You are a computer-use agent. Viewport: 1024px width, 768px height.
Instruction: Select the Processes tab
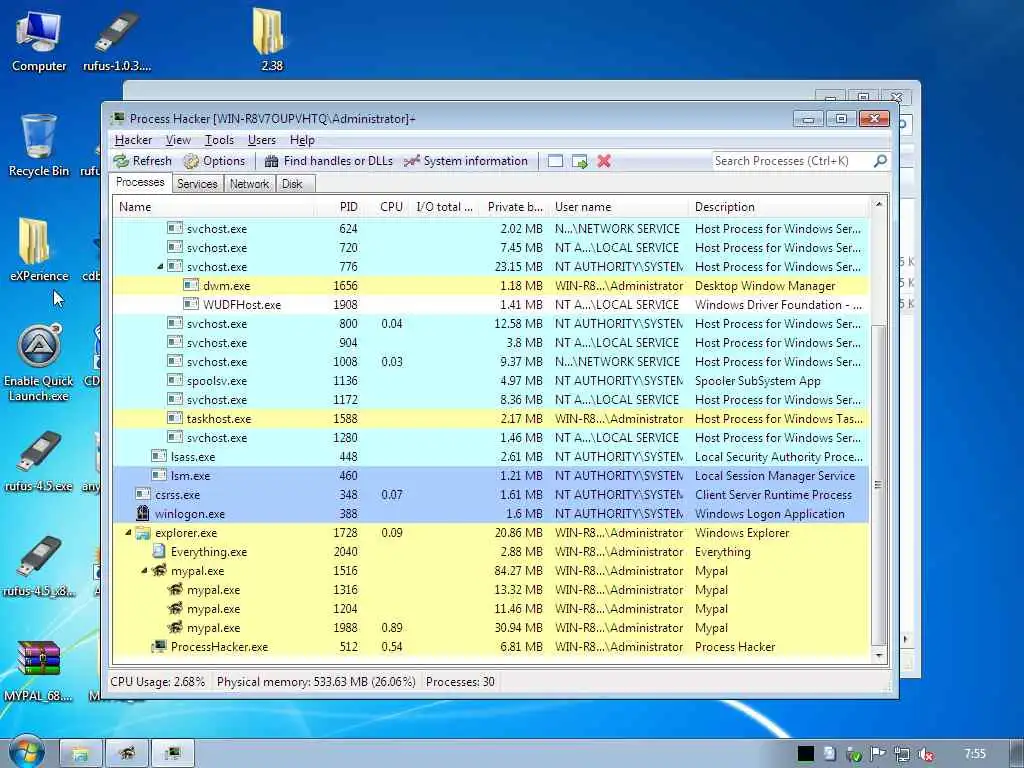pos(140,182)
